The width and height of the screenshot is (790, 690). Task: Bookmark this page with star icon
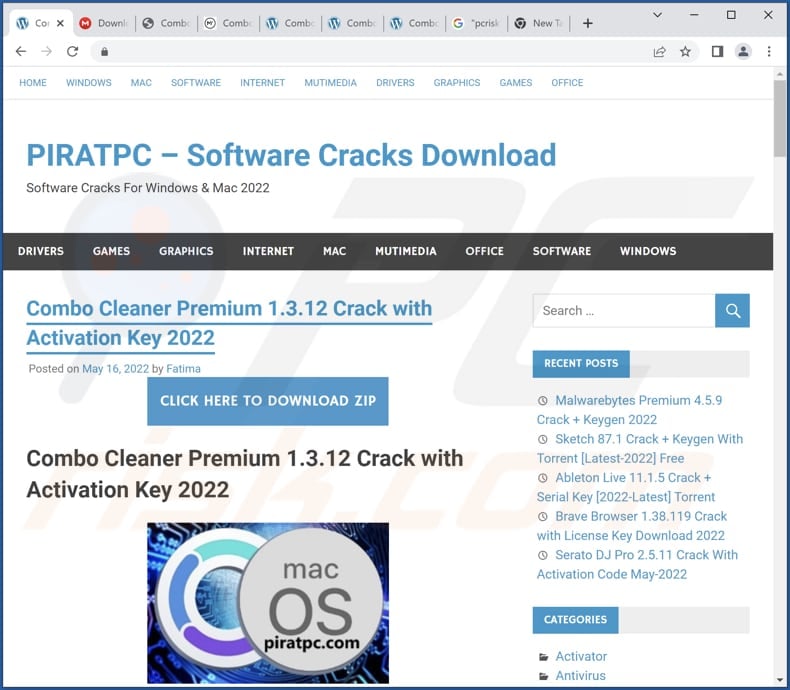685,51
